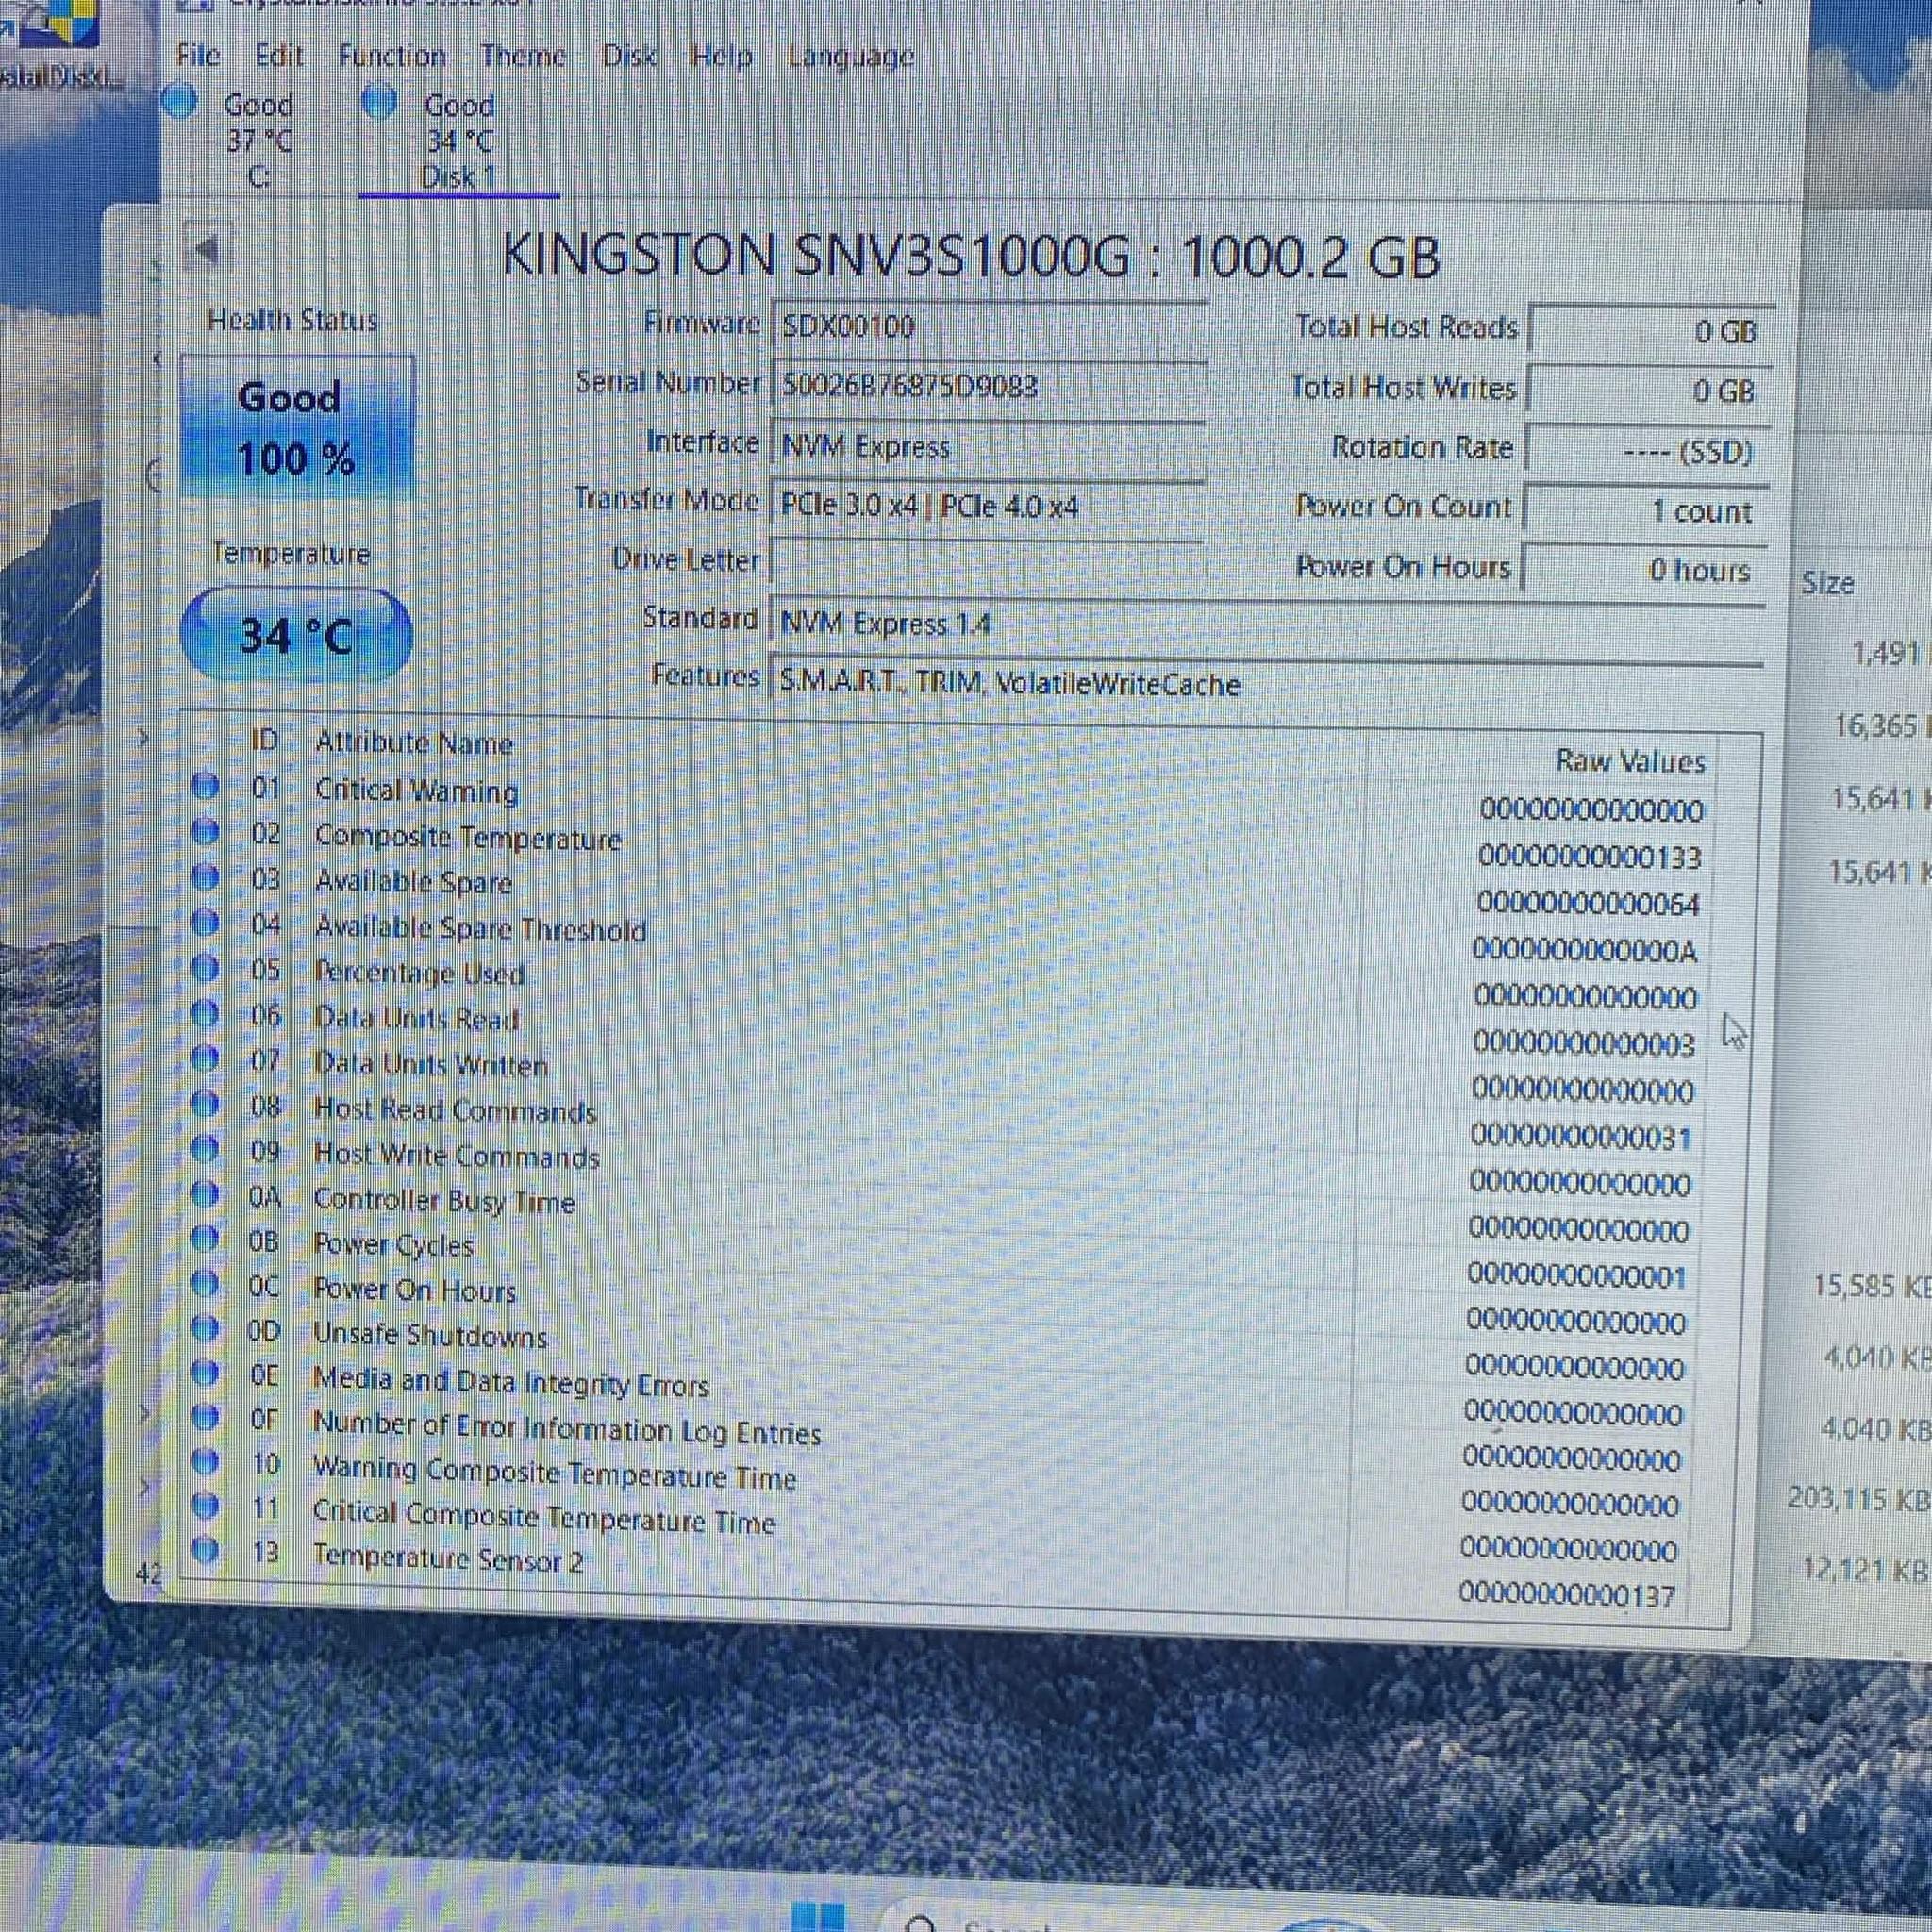Click the status icon for Controller Busy Time

click(205, 1195)
